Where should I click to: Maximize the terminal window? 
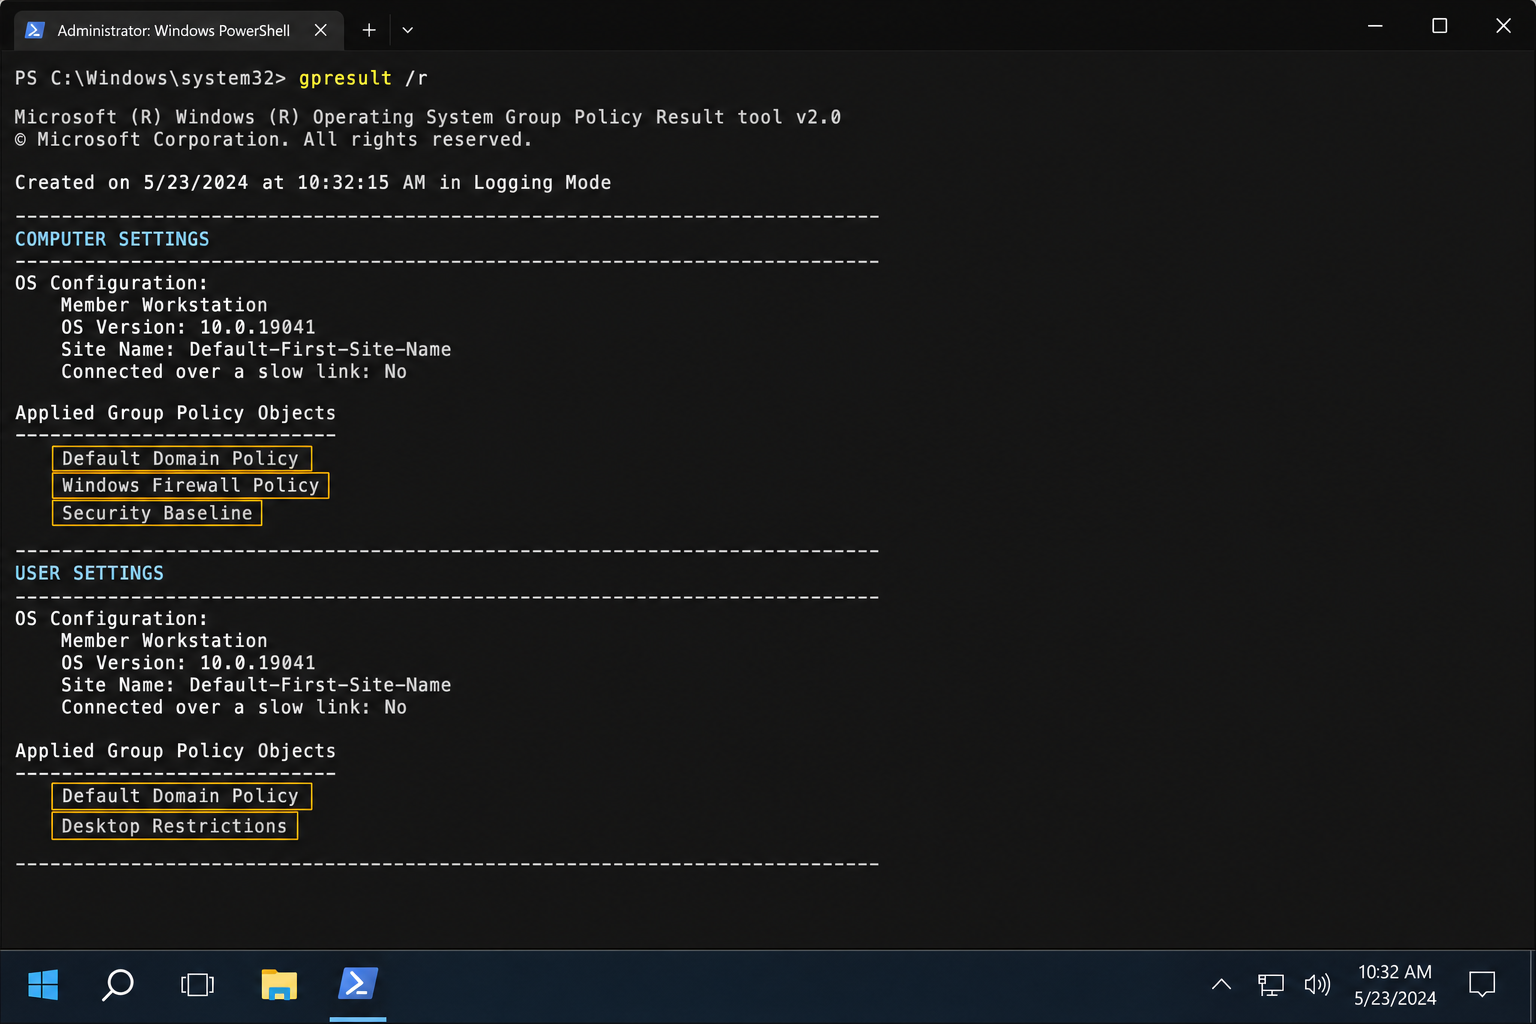[x=1439, y=26]
